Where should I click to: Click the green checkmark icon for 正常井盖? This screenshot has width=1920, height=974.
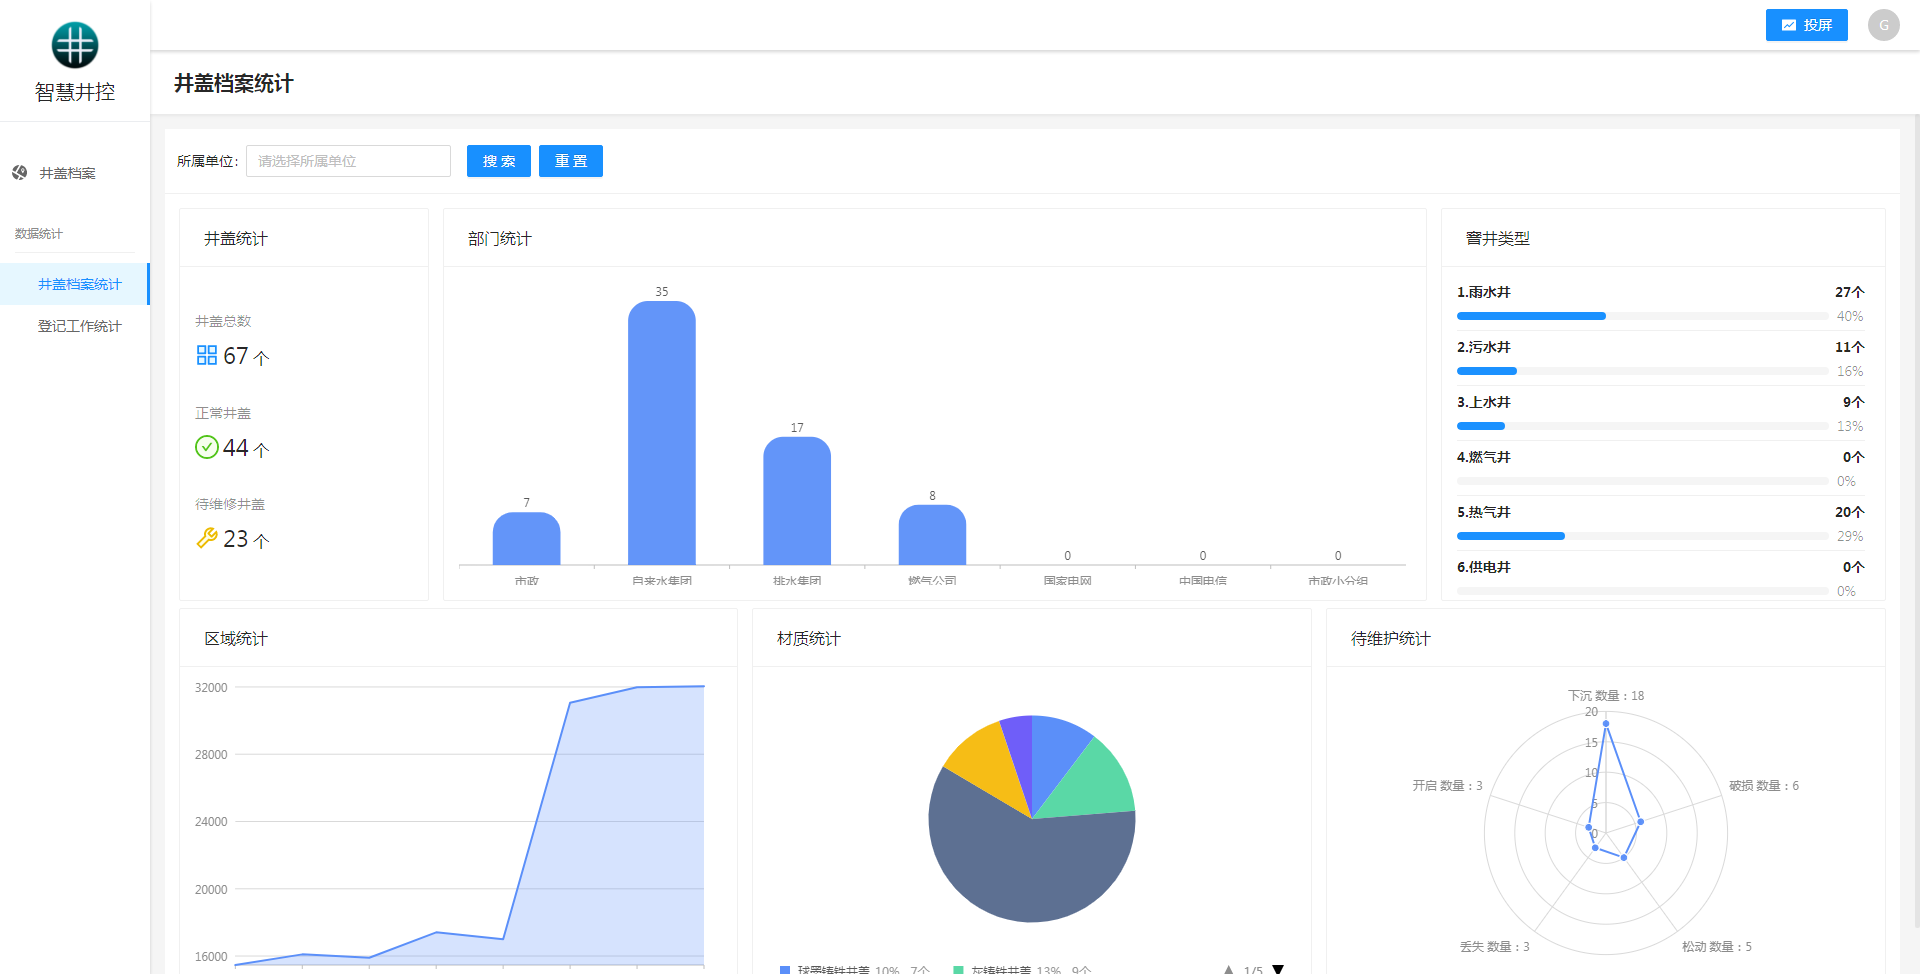pyautogui.click(x=207, y=447)
